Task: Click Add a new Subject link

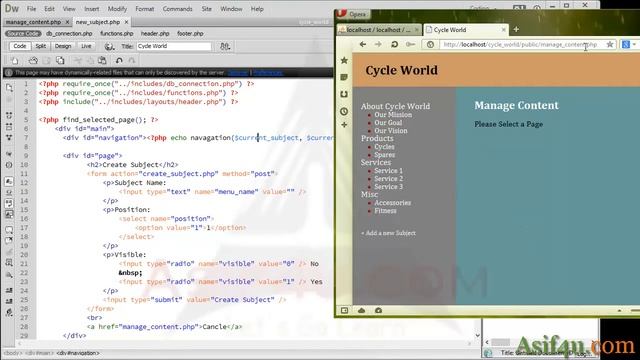Action: [388, 233]
